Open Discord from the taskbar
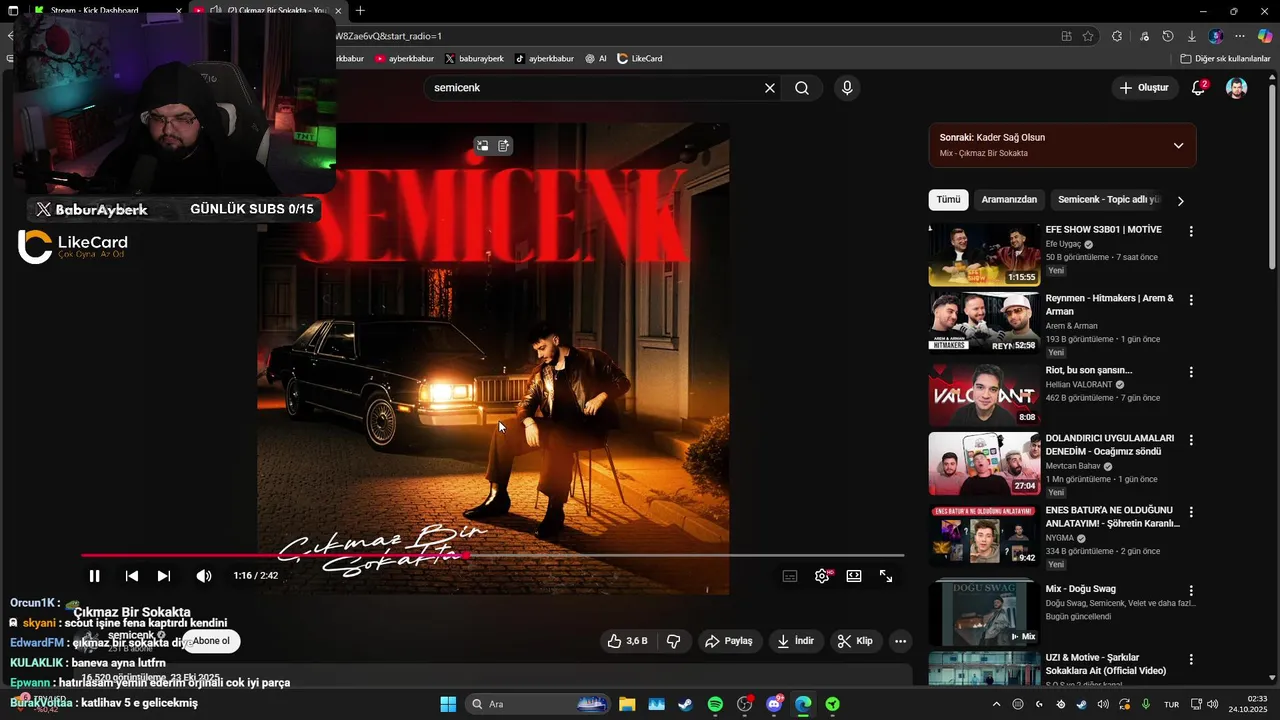This screenshot has height=720, width=1280. 774,704
